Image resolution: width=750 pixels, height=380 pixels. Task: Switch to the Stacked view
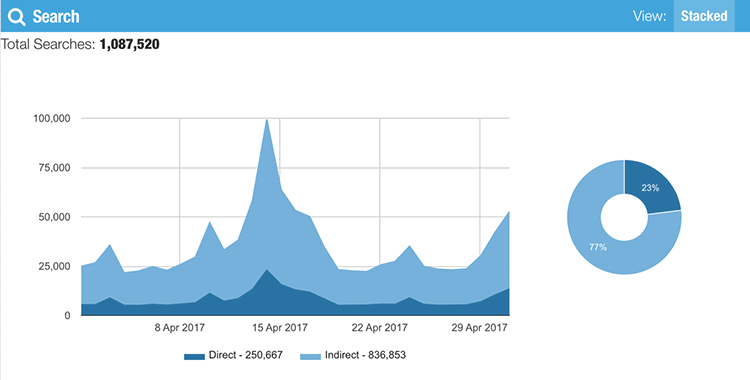(x=704, y=16)
